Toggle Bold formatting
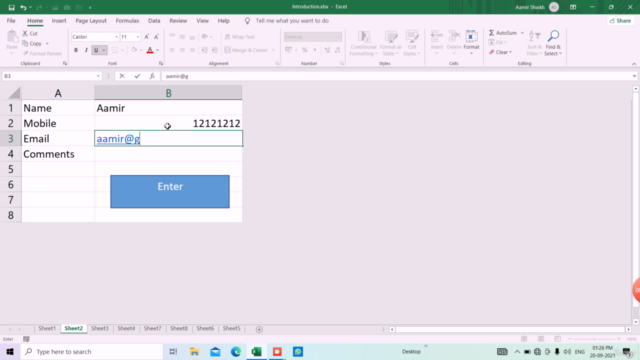 76,50
